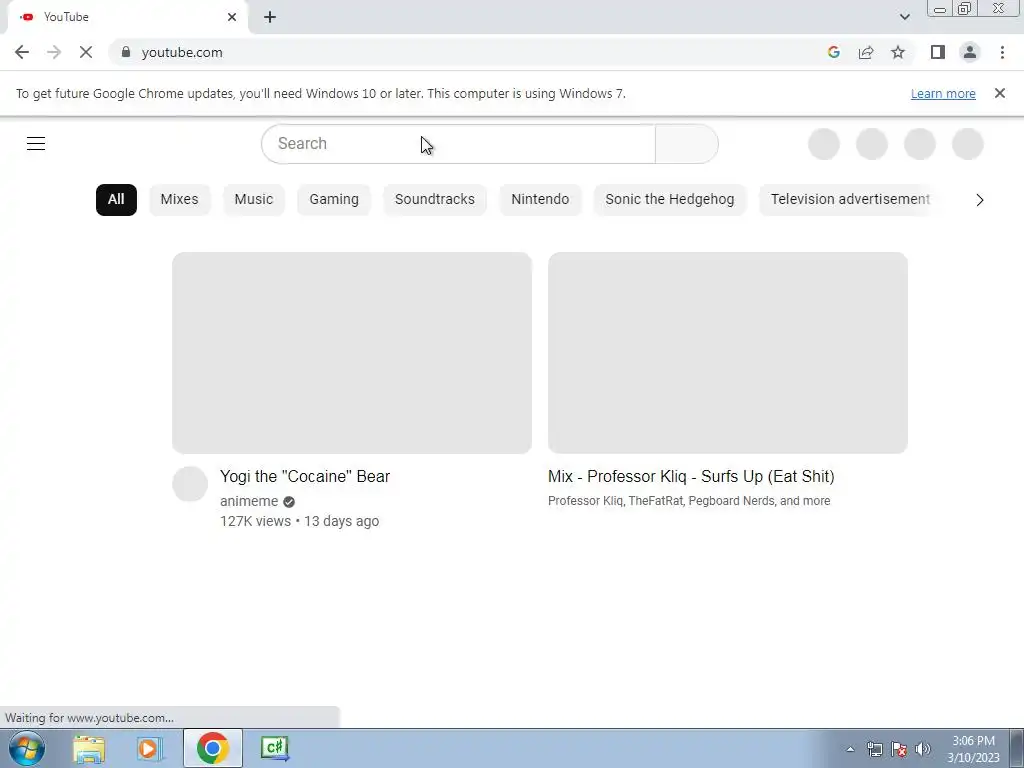
Task: Dismiss the Chrome update notice bar
Action: (1000, 93)
